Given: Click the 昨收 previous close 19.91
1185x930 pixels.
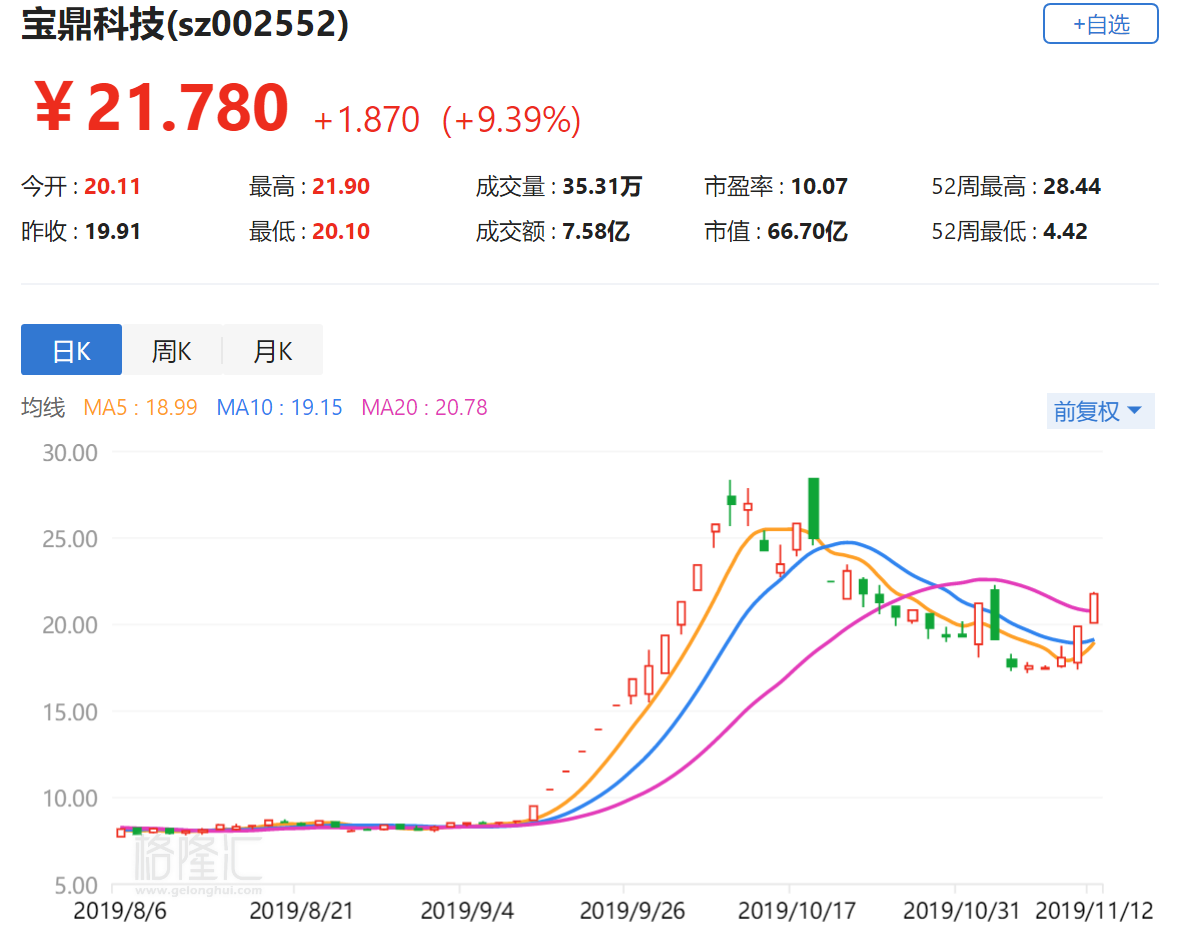Looking at the screenshot, I should pyautogui.click(x=112, y=231).
